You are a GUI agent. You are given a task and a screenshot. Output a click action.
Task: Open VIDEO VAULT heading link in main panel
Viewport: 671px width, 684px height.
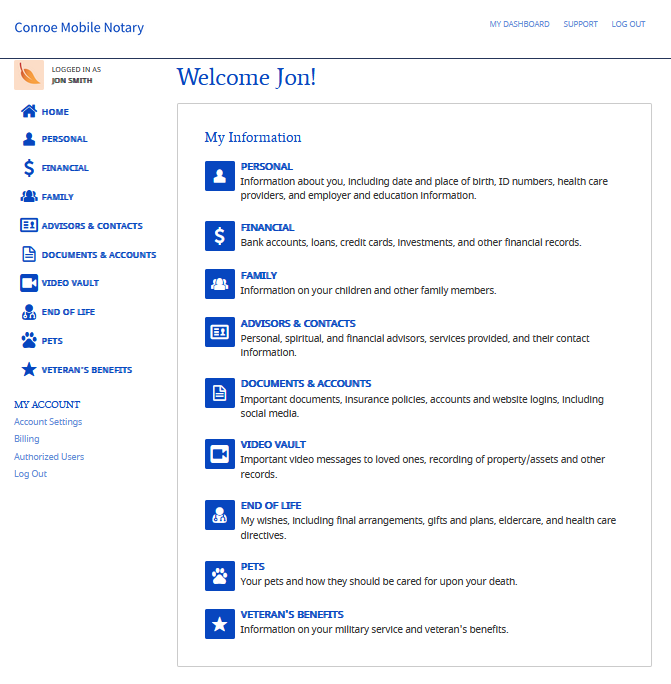[x=273, y=445]
